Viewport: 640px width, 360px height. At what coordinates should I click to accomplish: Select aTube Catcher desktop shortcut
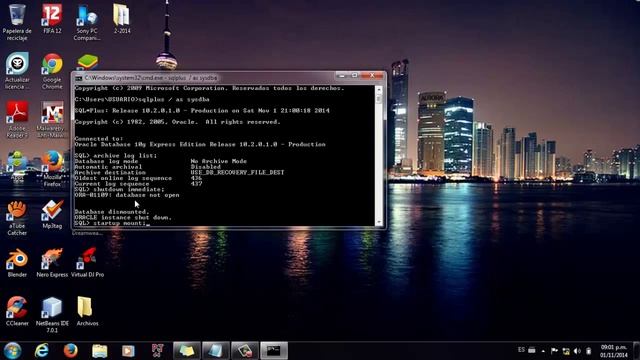click(x=17, y=218)
